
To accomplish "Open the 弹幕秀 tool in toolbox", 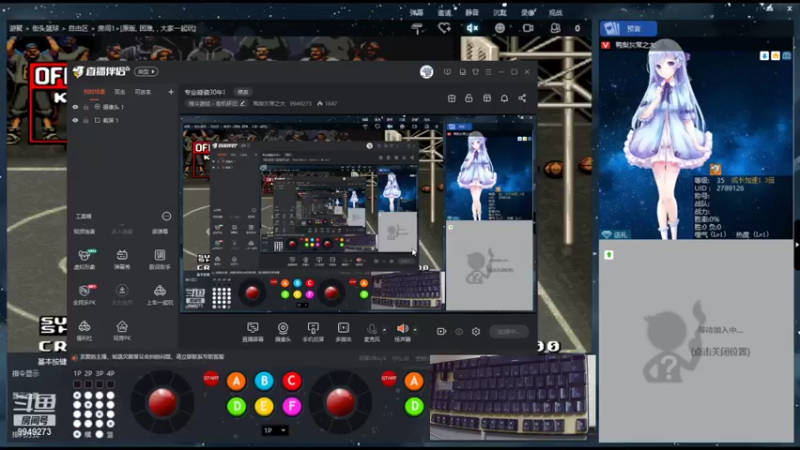I will tap(122, 259).
